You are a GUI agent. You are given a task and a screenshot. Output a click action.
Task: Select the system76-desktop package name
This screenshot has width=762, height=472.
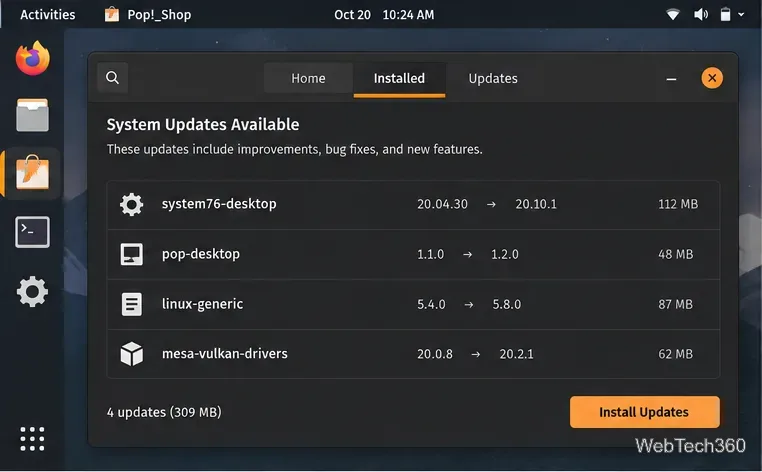point(219,204)
